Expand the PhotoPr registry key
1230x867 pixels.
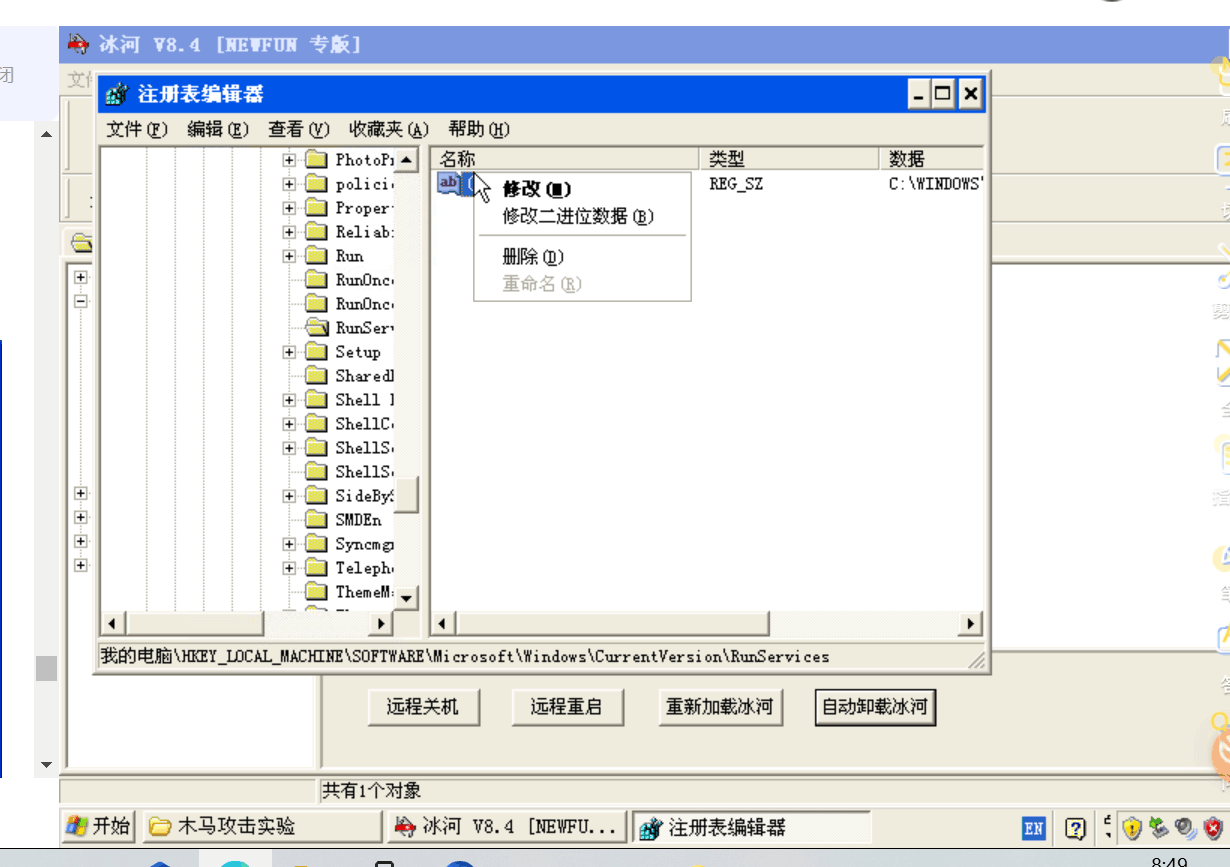pyautogui.click(x=289, y=160)
